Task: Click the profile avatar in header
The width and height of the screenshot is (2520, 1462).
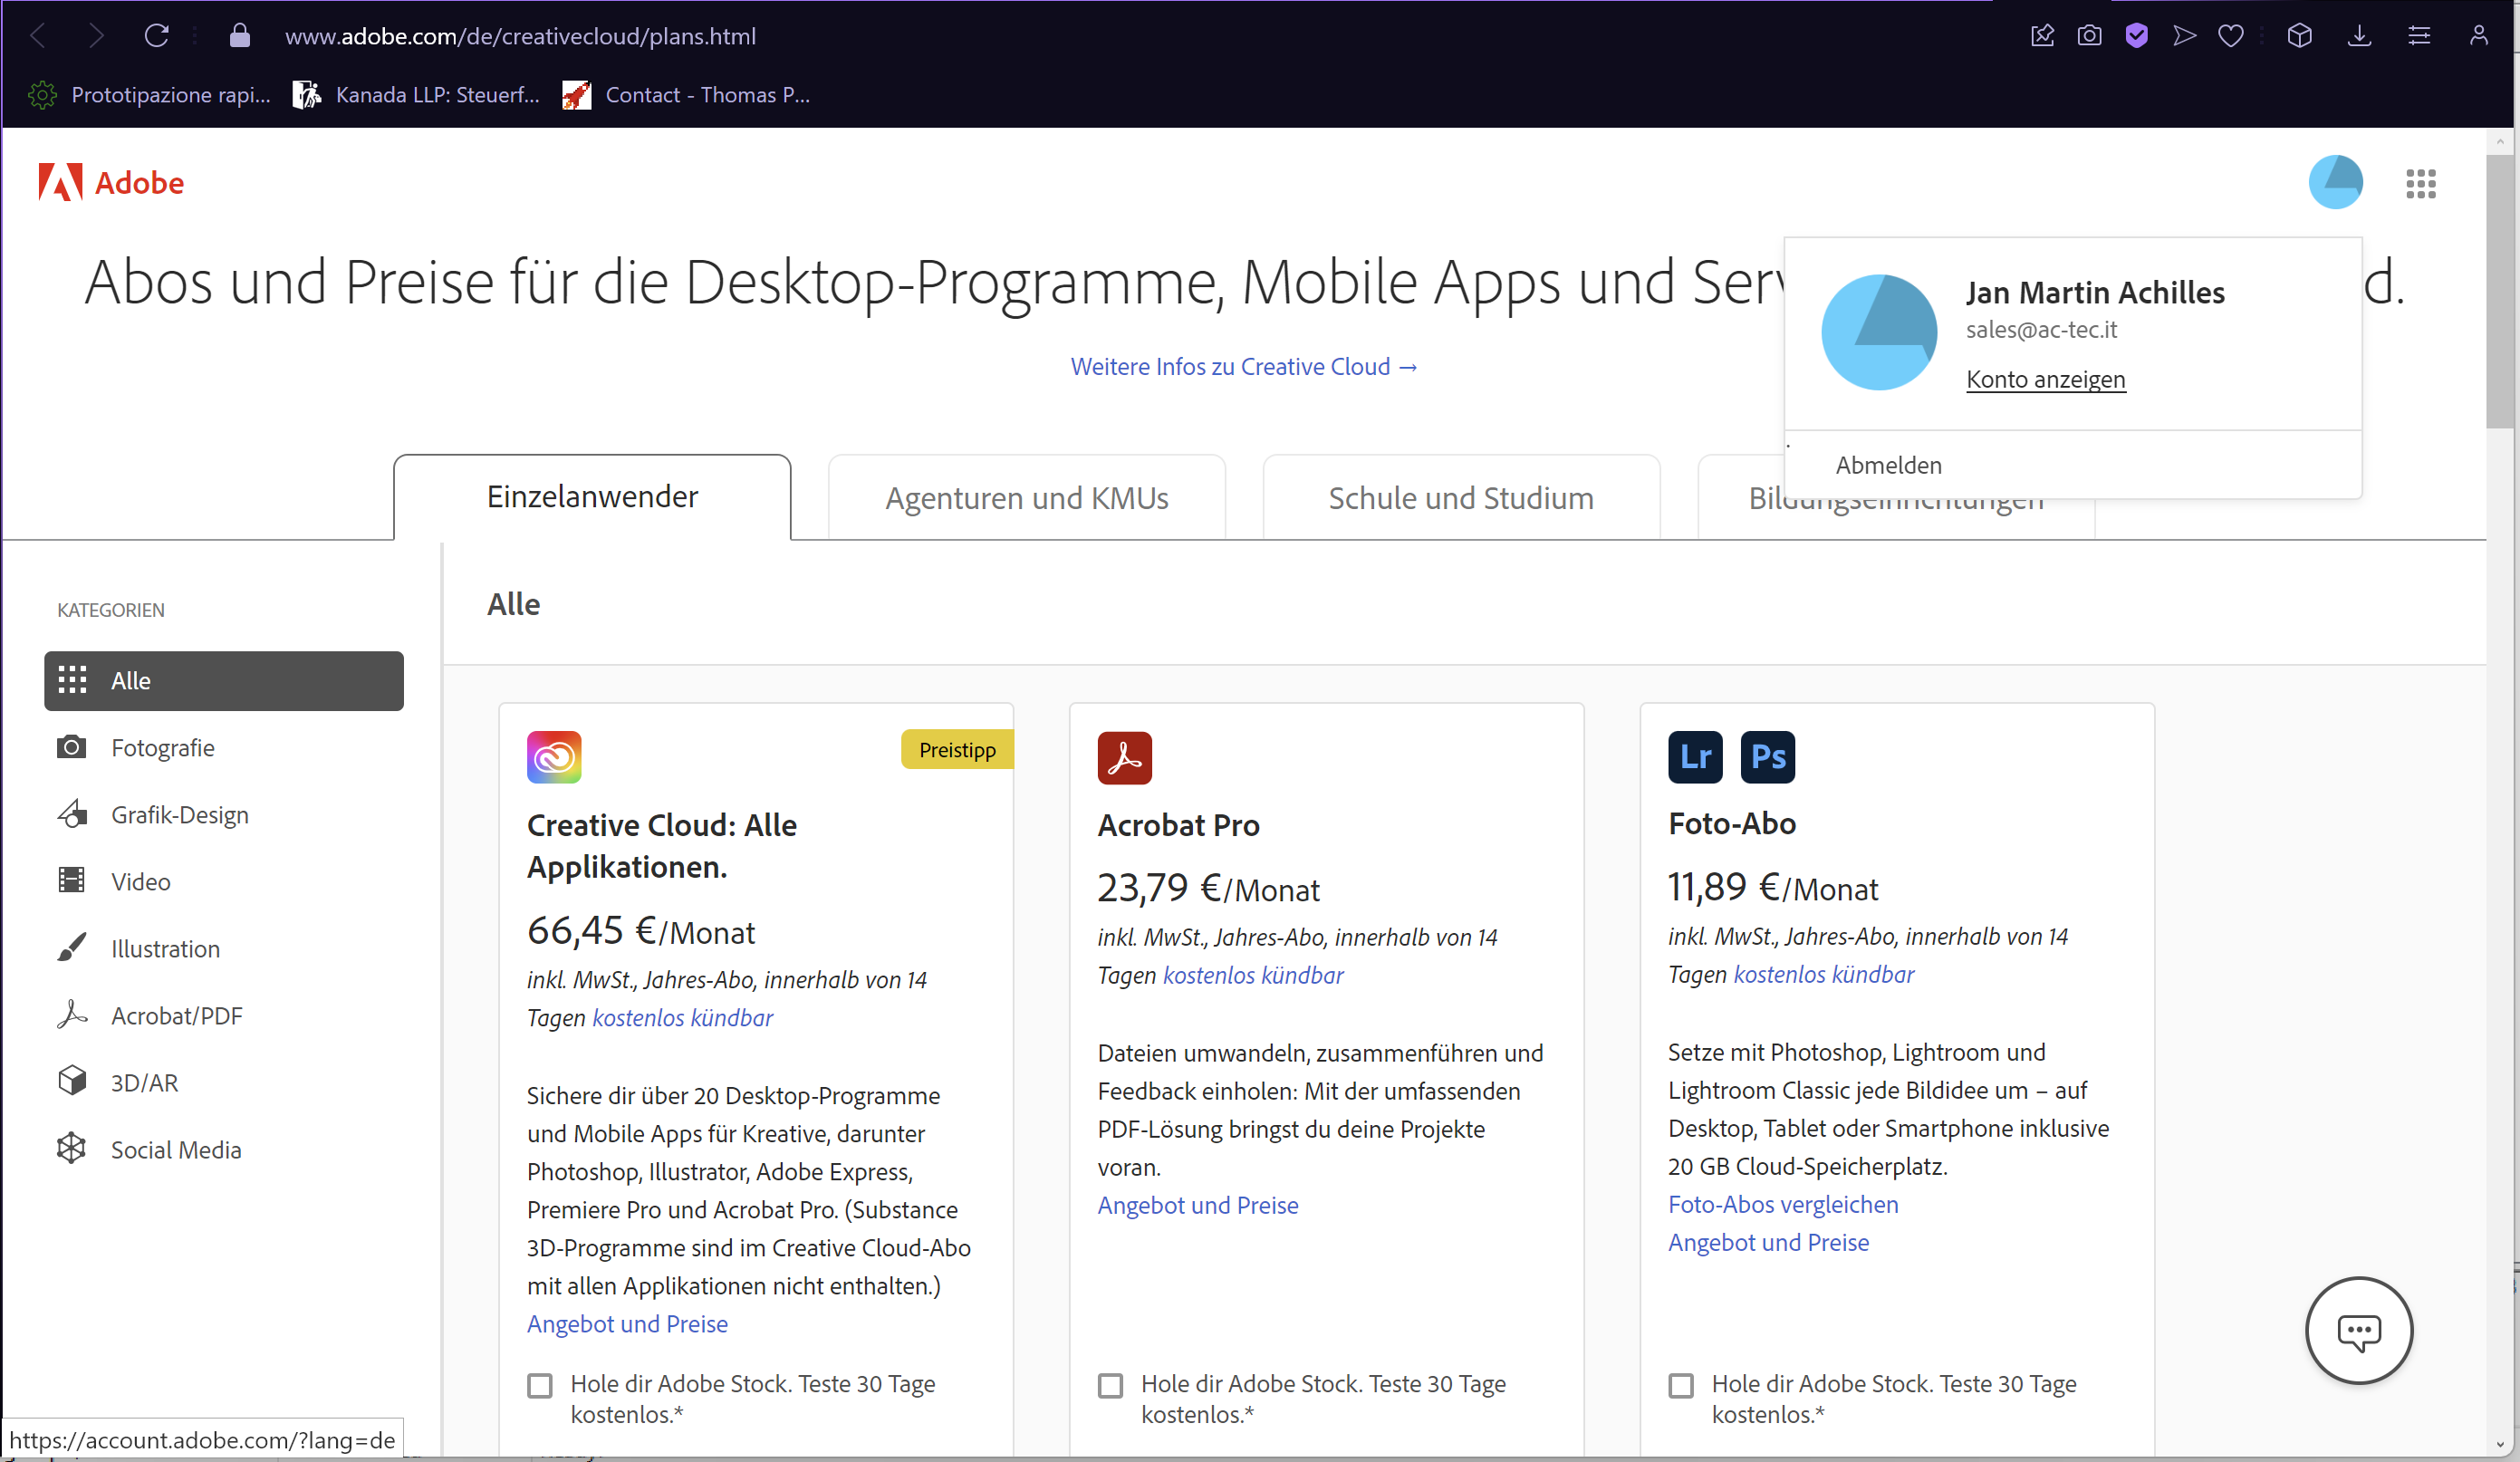Action: point(2334,183)
